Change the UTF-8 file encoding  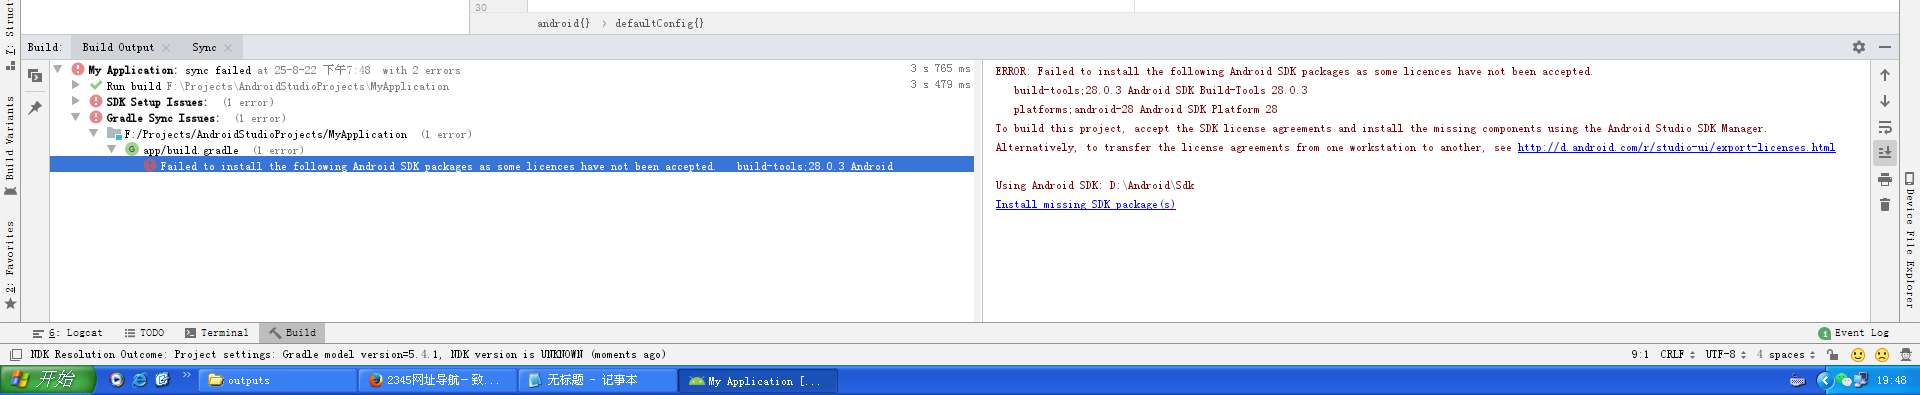click(x=1726, y=354)
